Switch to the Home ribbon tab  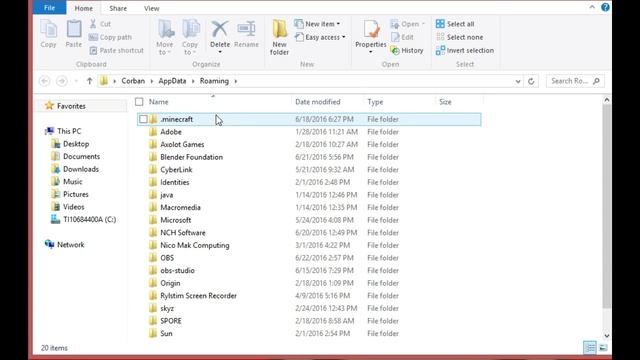[x=83, y=8]
